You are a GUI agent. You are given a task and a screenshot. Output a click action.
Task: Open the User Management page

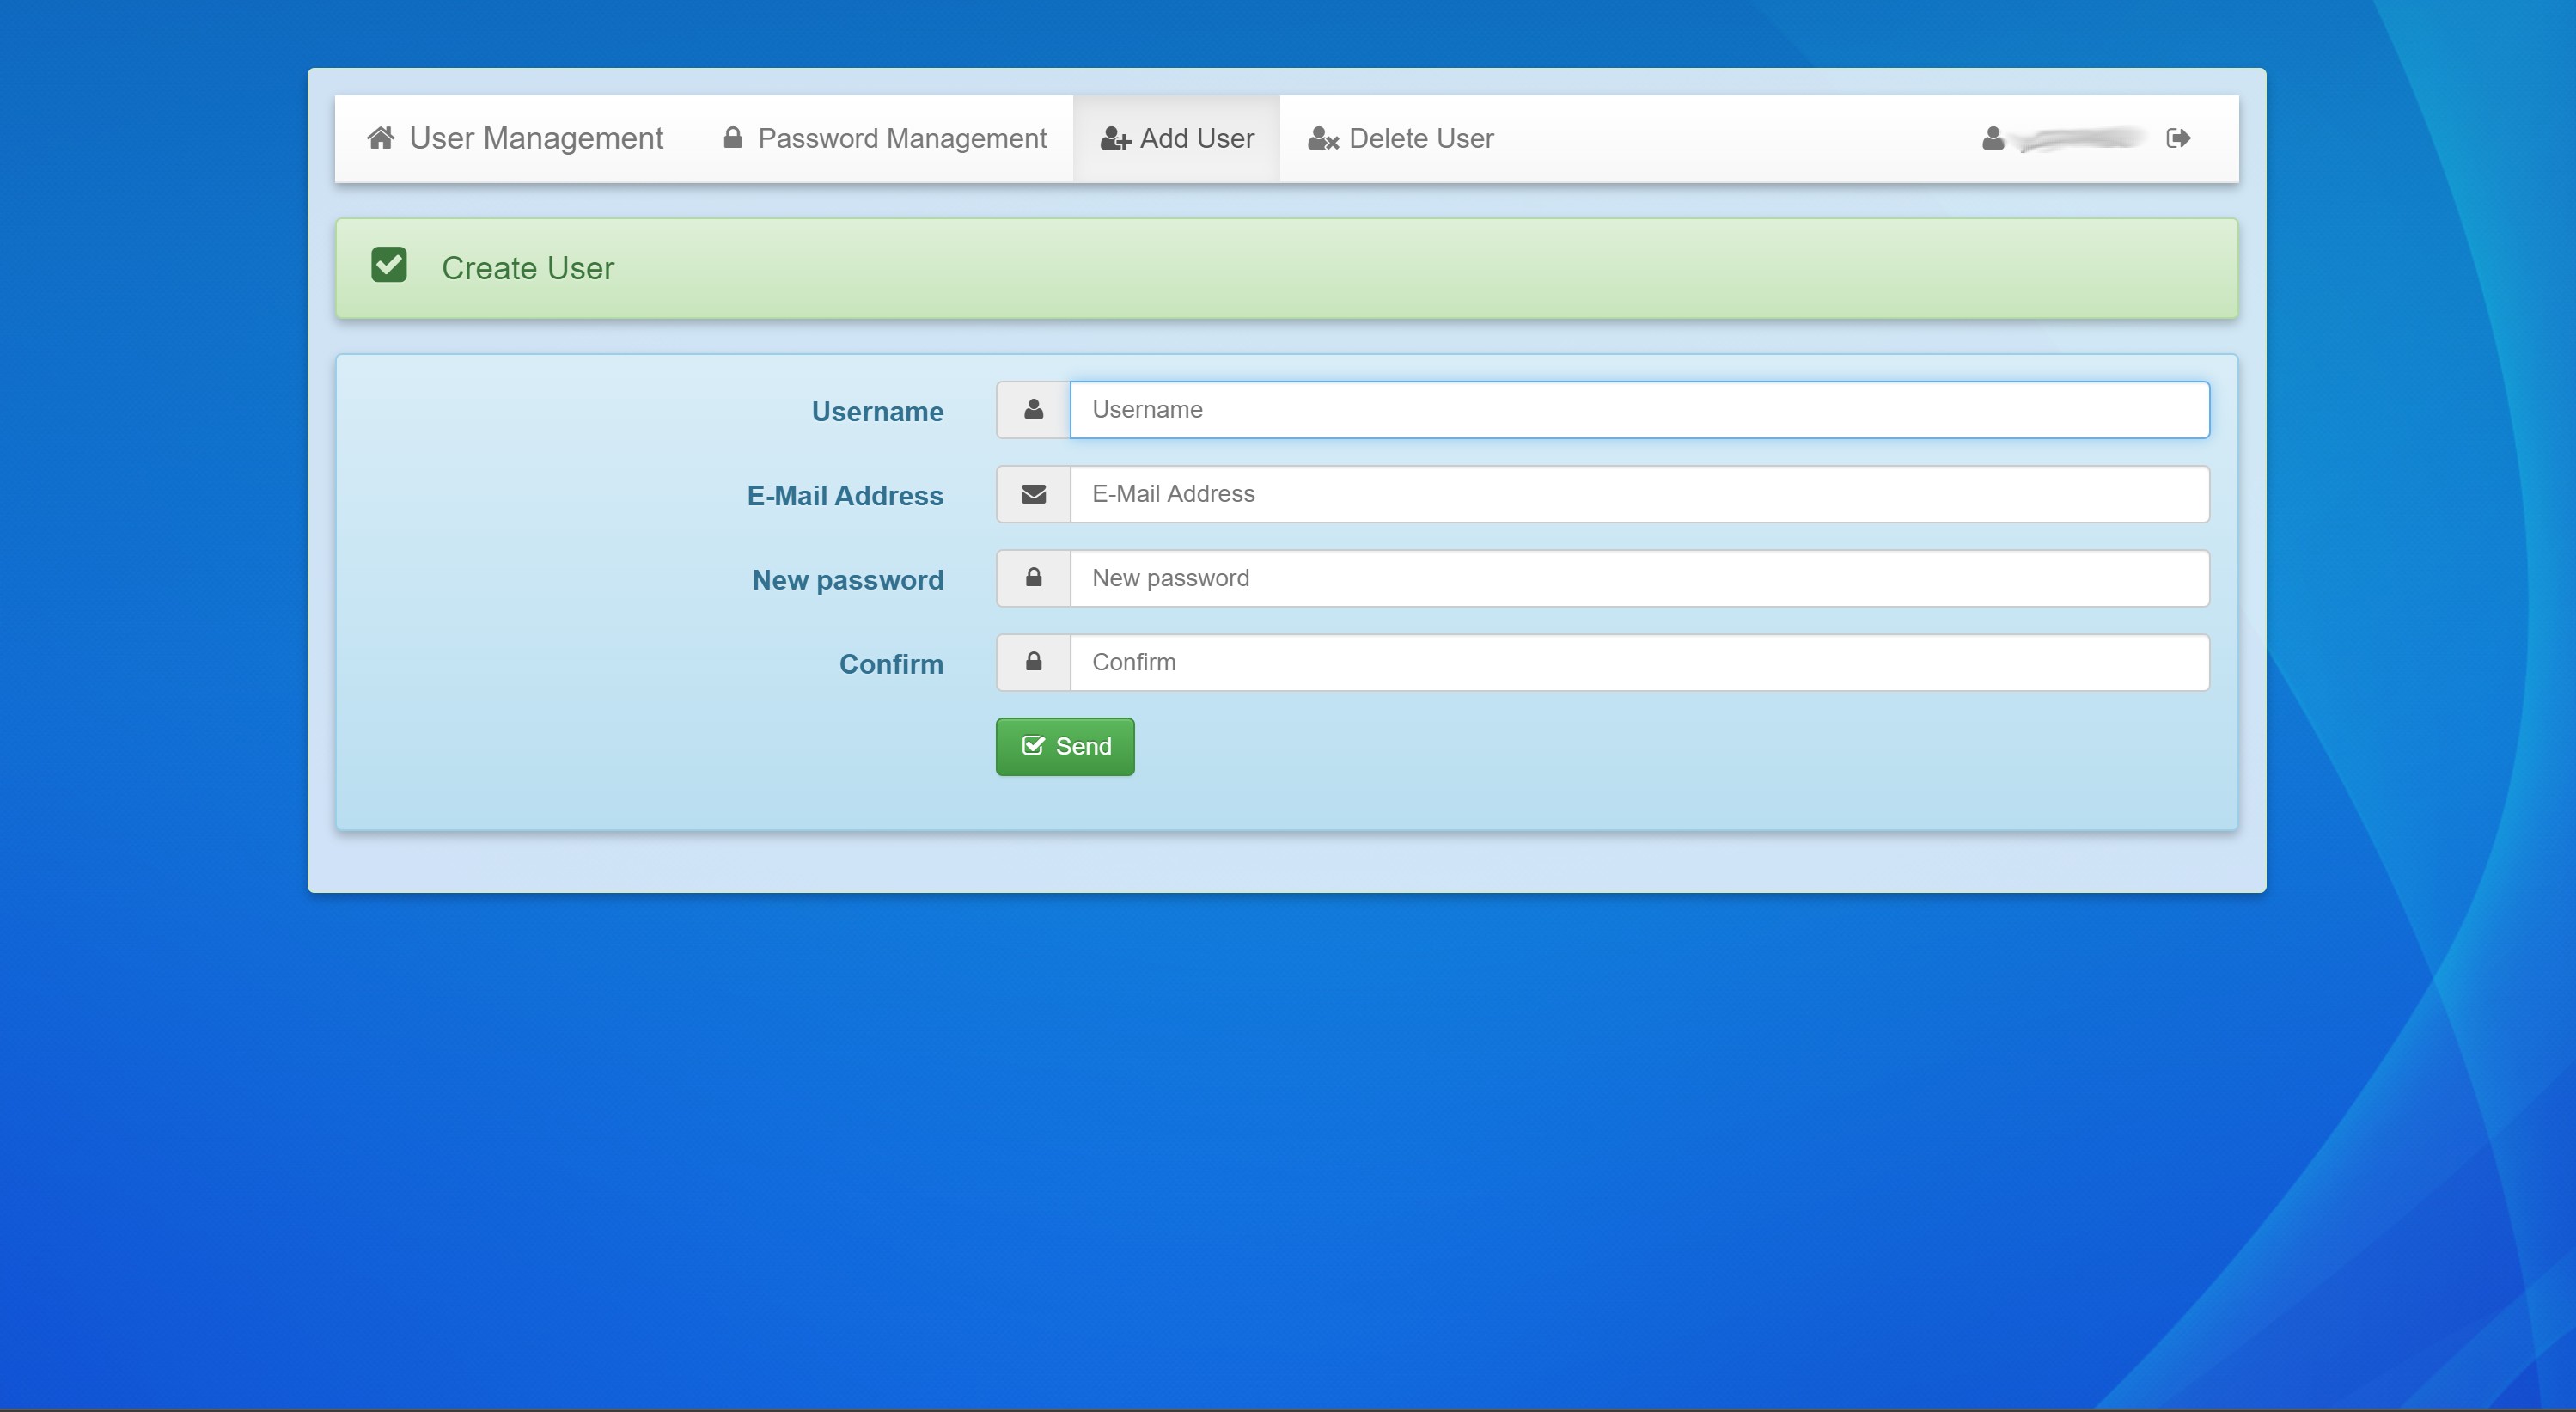point(535,138)
